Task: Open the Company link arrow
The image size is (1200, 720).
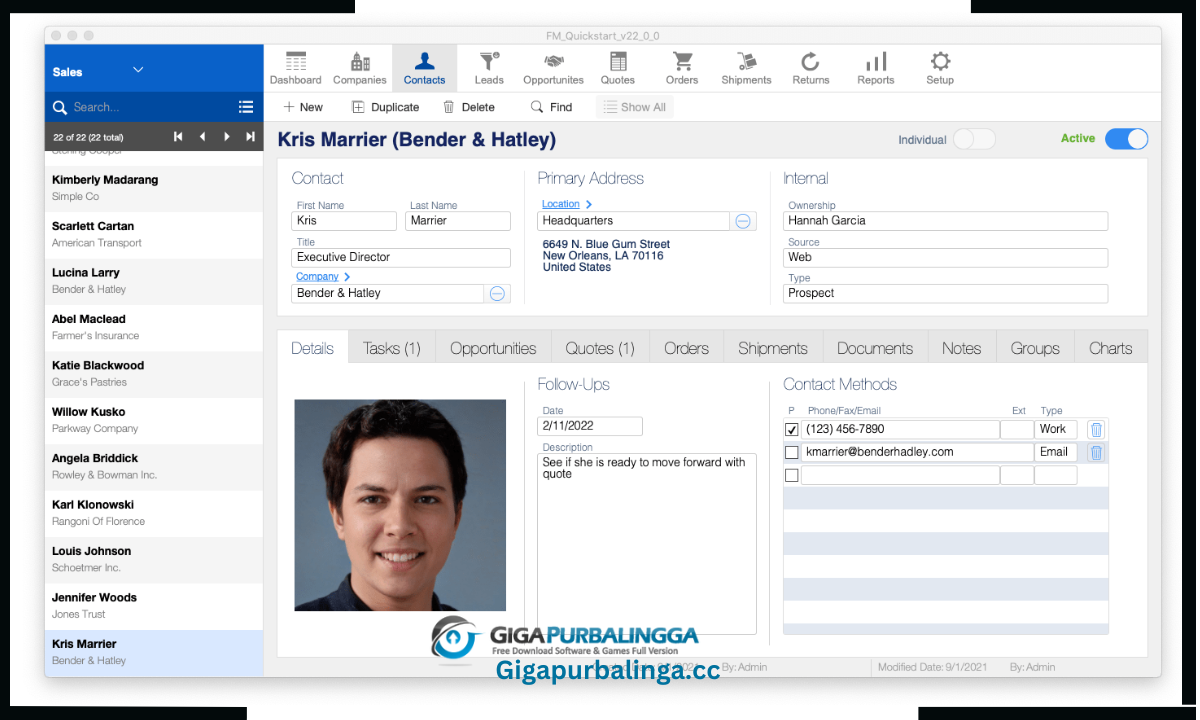Action: pos(347,277)
